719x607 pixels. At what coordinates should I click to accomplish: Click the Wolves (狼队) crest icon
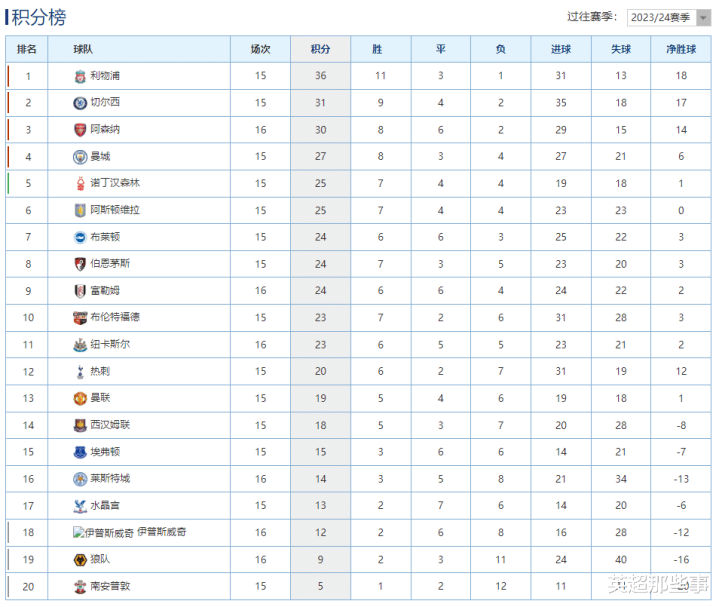(80, 560)
